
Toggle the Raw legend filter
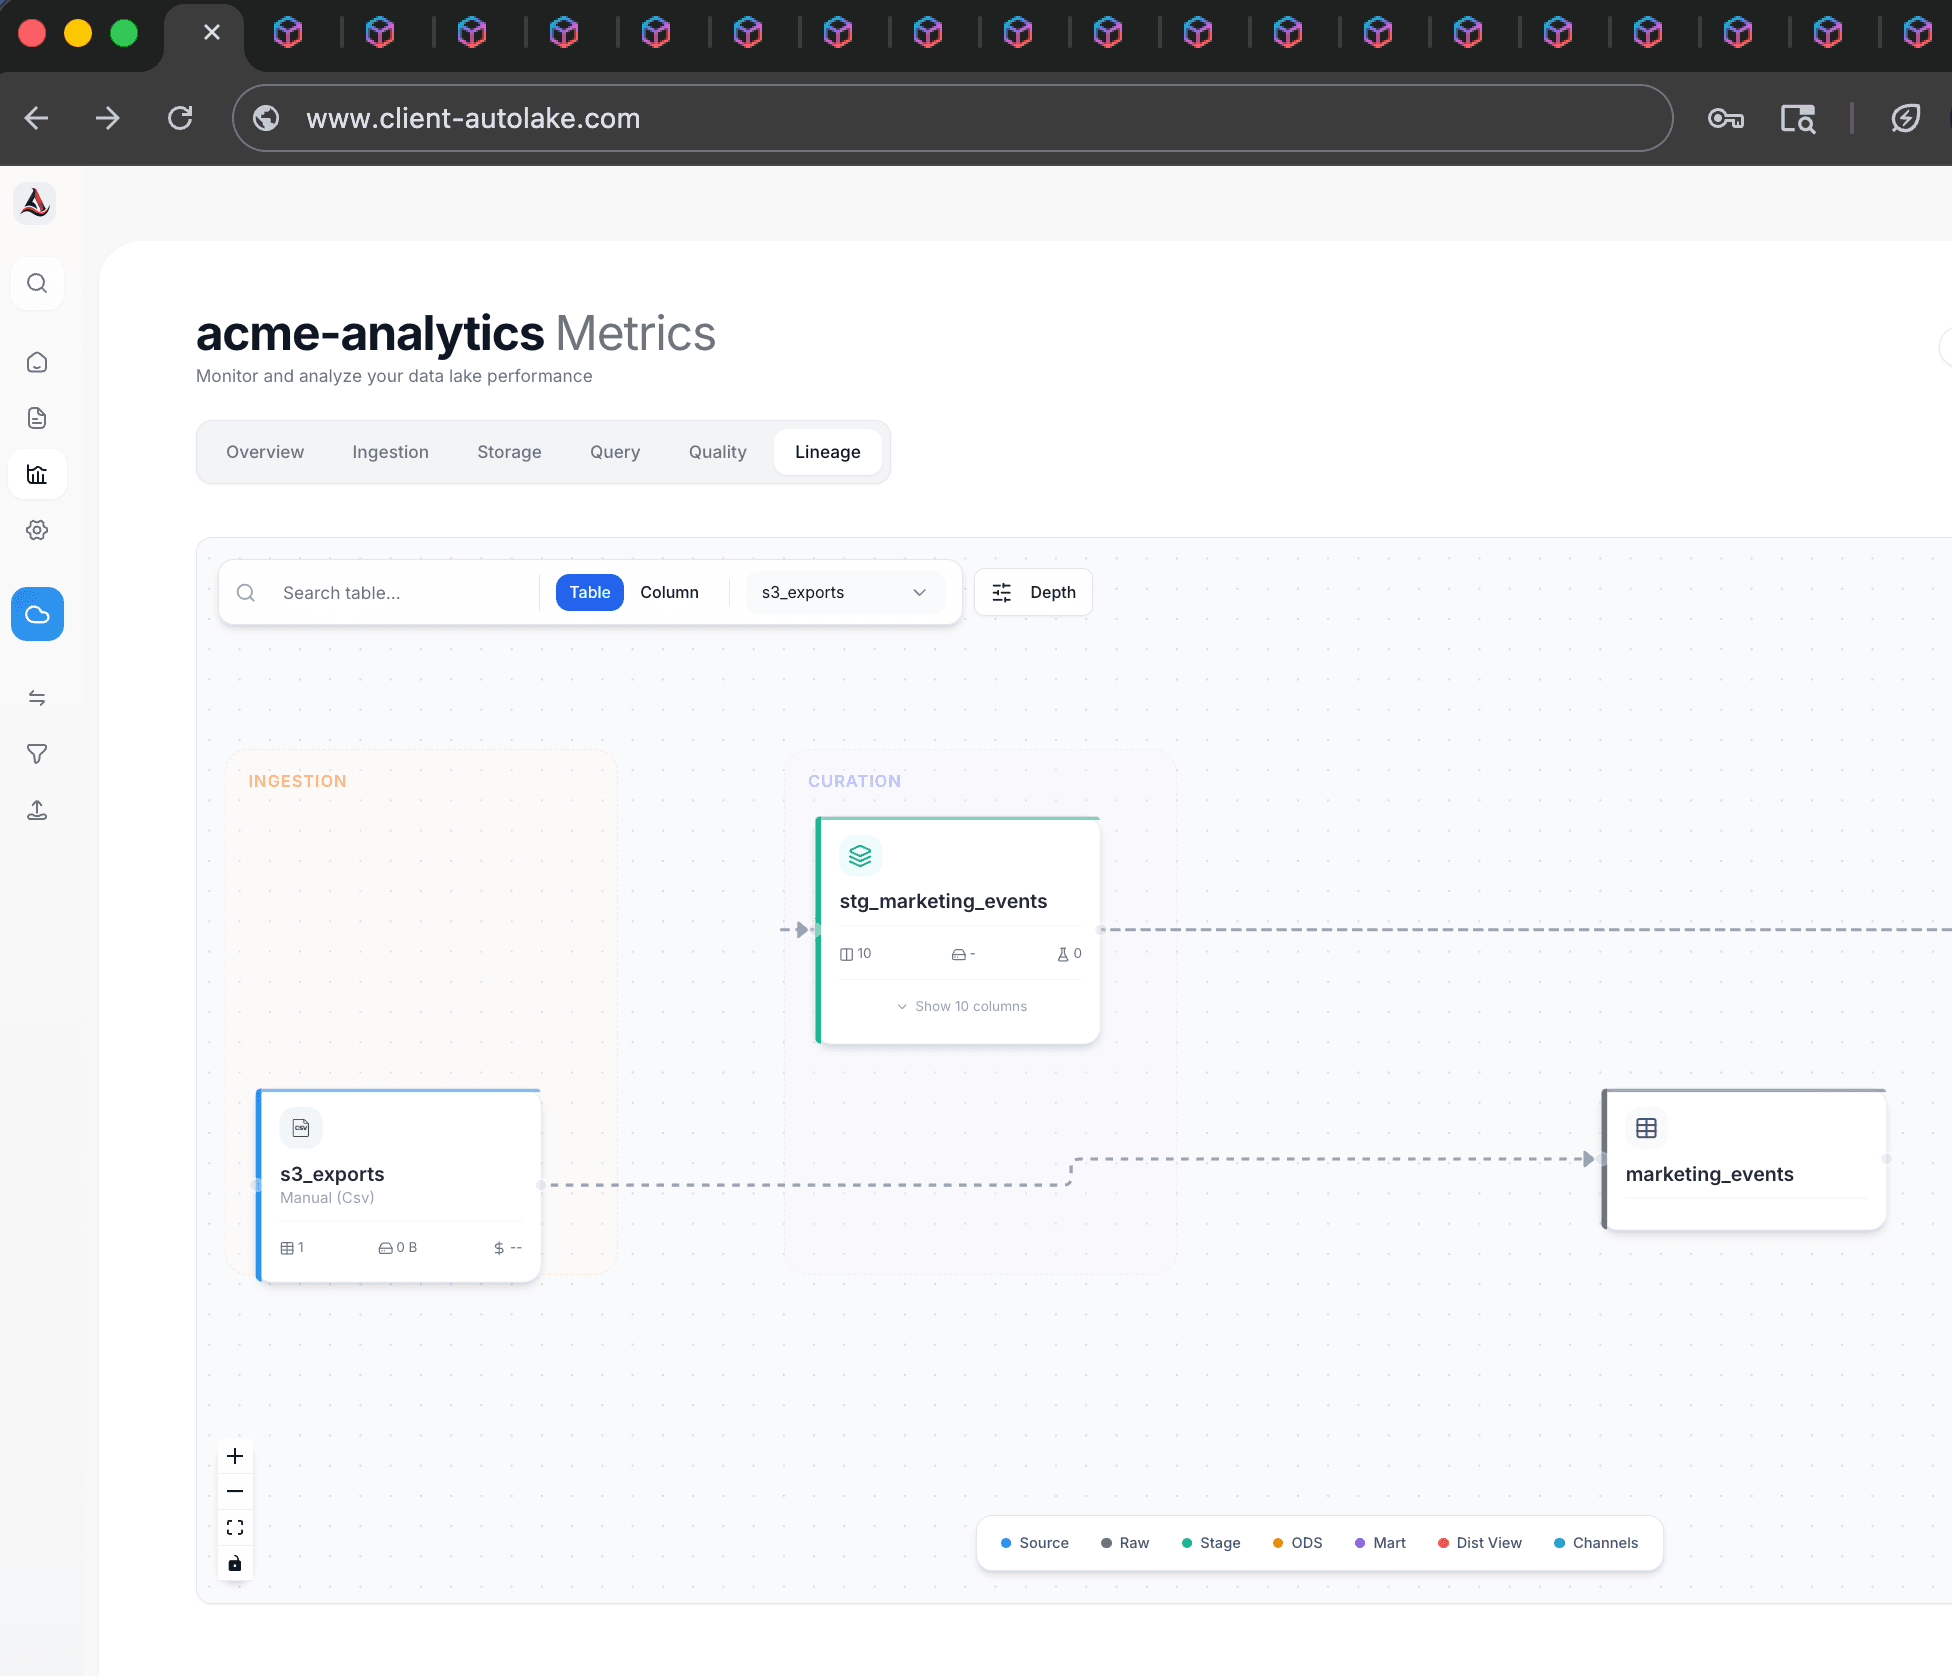click(1124, 1543)
